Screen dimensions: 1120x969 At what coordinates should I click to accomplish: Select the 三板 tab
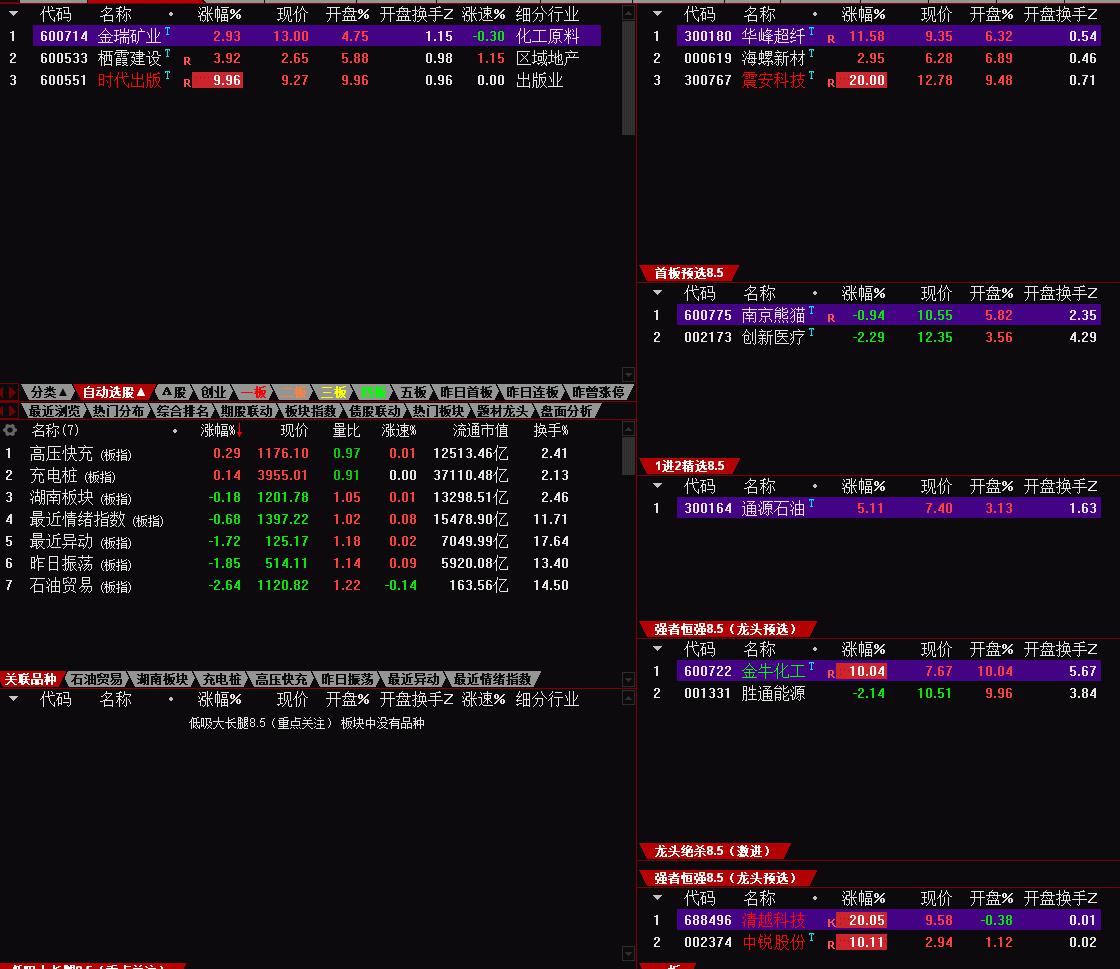click(x=333, y=392)
